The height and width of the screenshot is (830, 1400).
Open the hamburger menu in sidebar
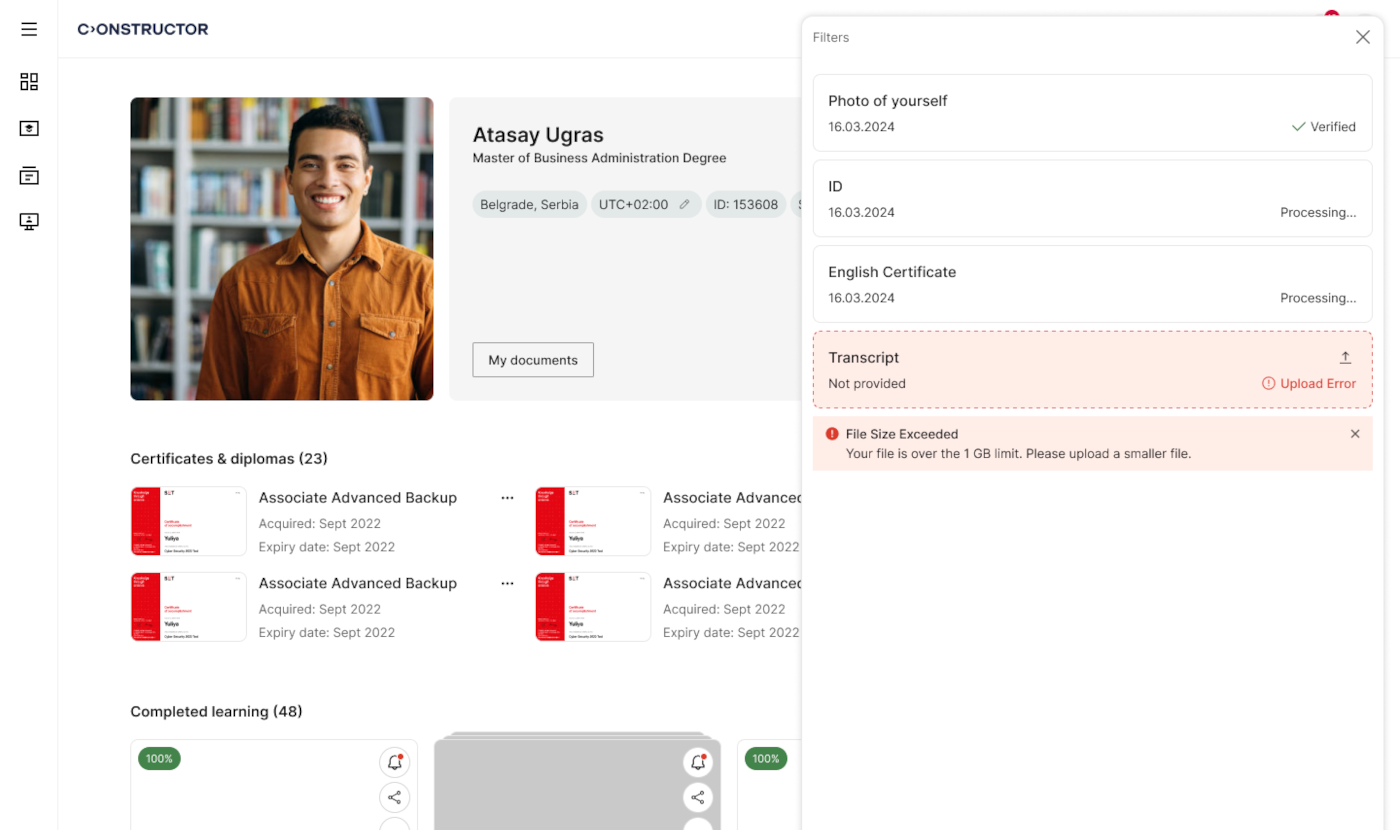(29, 29)
